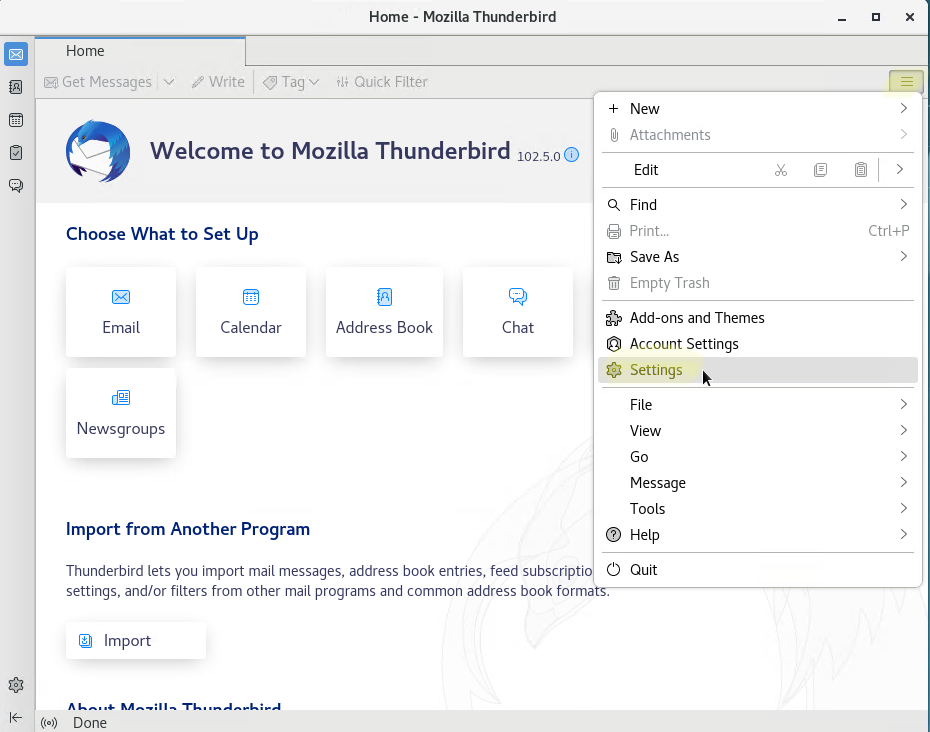
Task: Click the Copy icon in Edit row
Action: point(820,170)
